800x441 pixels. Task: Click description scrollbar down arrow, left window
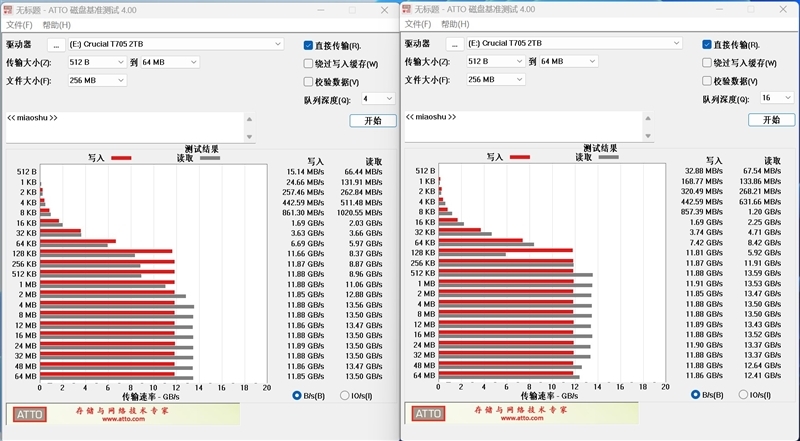click(249, 137)
